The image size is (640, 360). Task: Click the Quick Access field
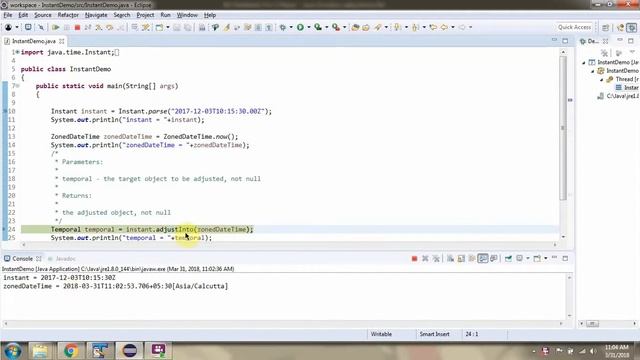[x=574, y=27]
